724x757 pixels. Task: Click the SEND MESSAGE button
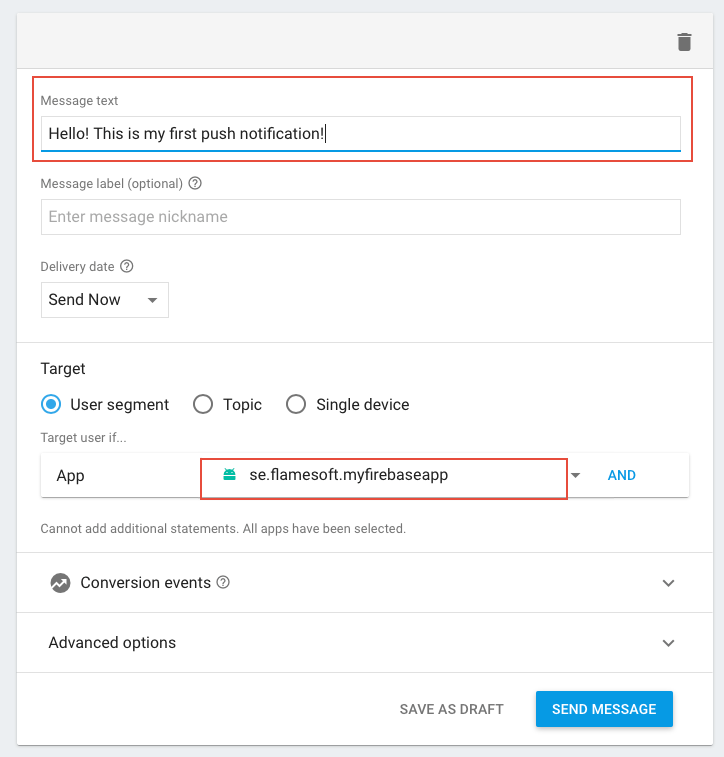coord(604,709)
